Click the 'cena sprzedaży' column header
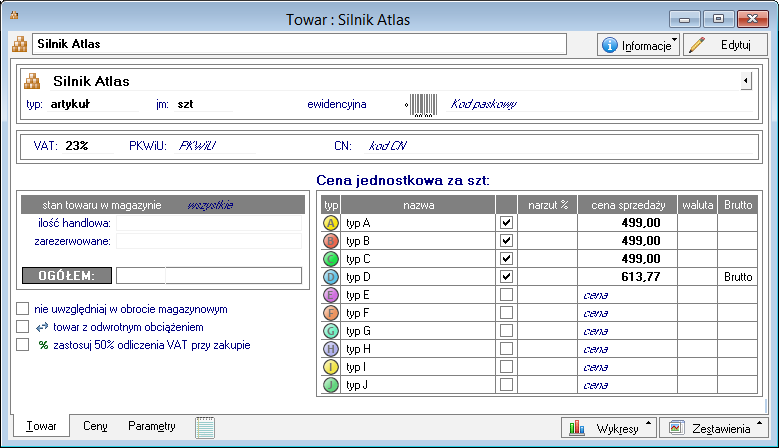 [x=628, y=205]
